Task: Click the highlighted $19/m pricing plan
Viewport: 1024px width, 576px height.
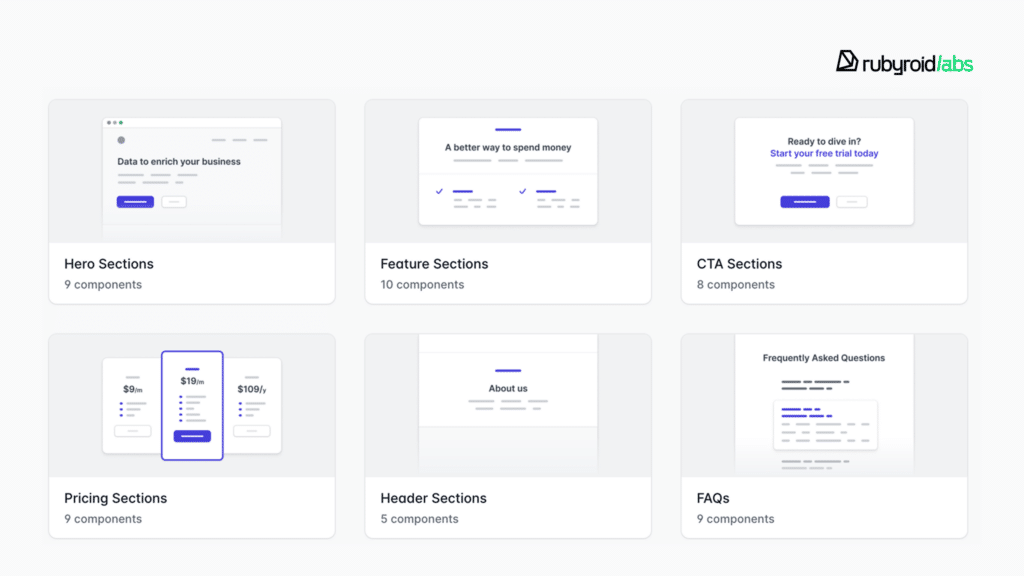Action: click(192, 405)
